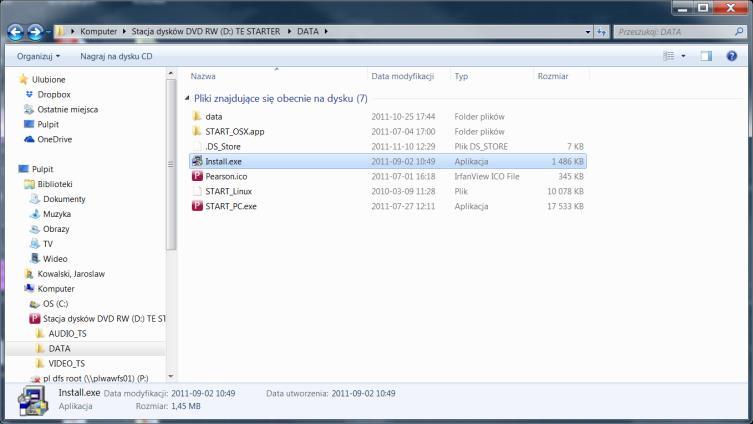753x424 pixels.
Task: Sort by Nazwa column header
Action: point(203,76)
